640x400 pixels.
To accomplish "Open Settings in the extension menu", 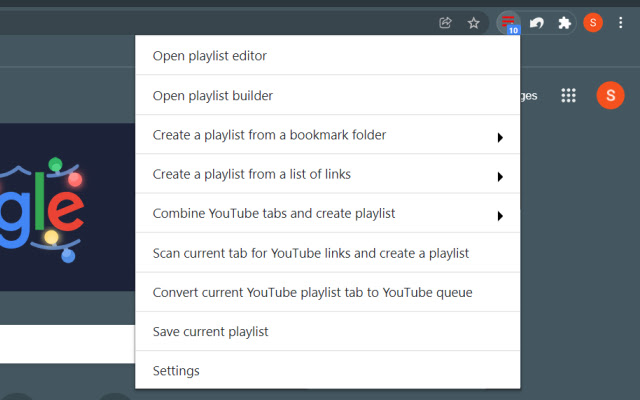I will [x=328, y=370].
